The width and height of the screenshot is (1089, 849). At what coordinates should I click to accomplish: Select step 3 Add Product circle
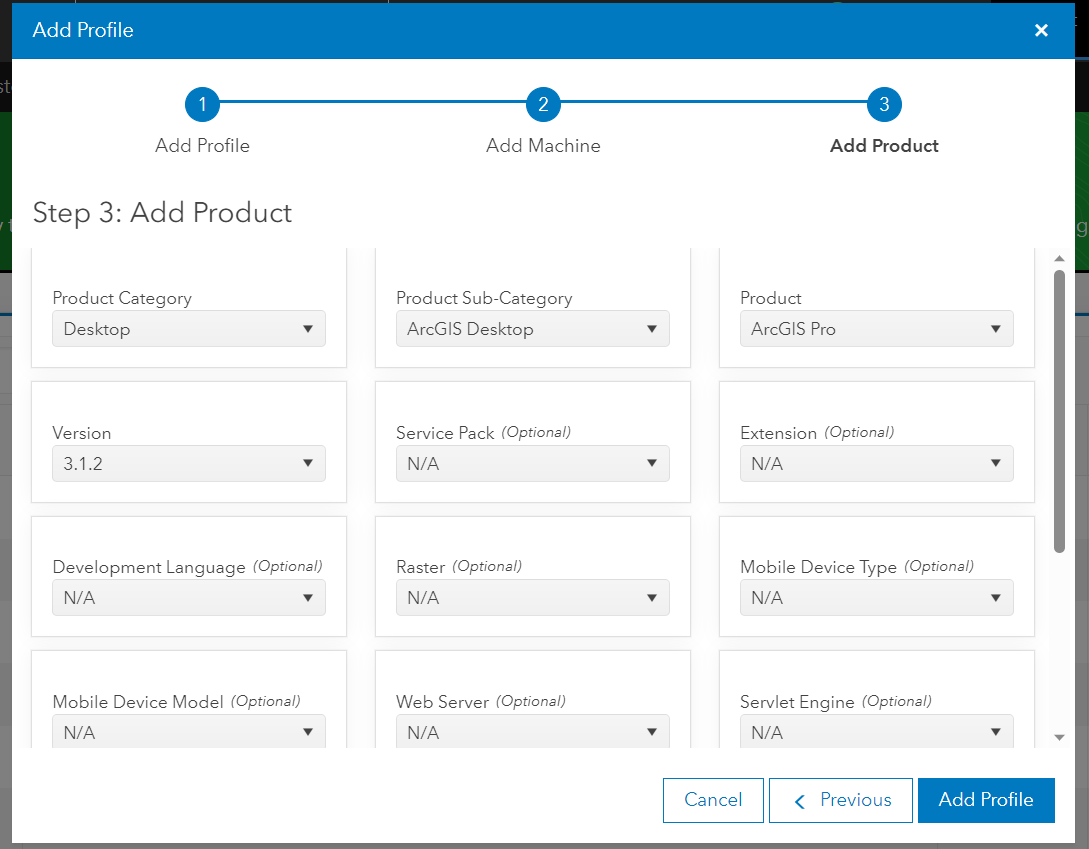point(884,104)
